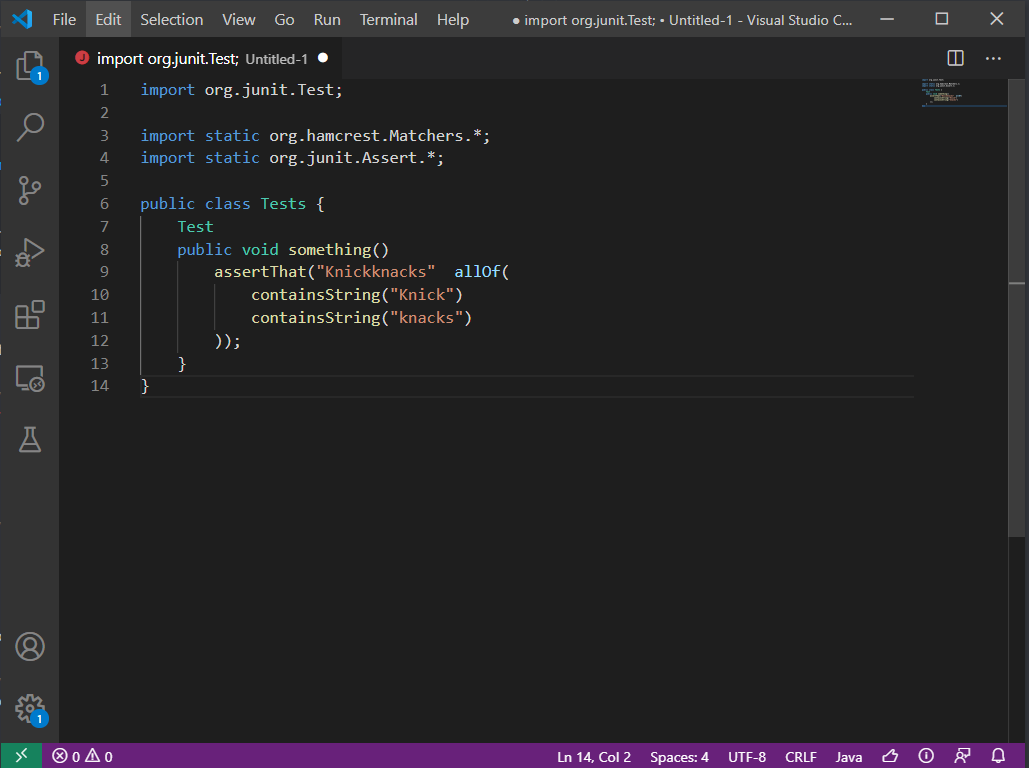Screen dimensions: 1029x768
Task: Show errors and warnings in Problems panel
Action: coord(83,756)
